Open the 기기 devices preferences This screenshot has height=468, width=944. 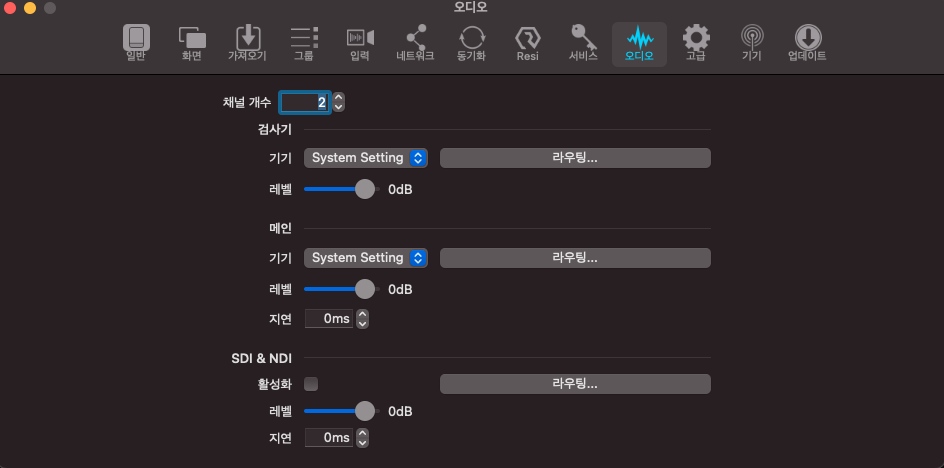click(751, 44)
